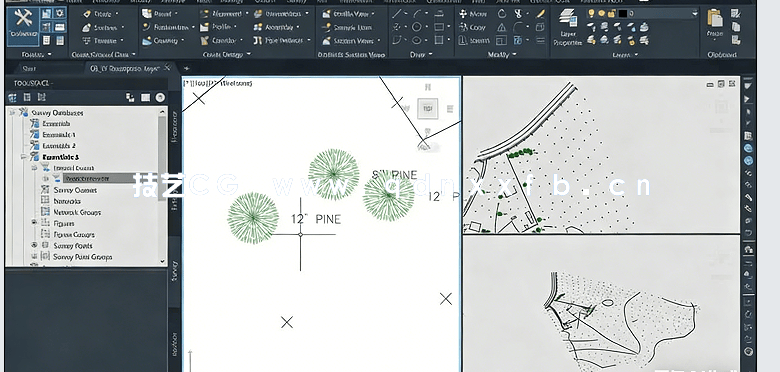Screen dimensions: 780x372
Task: Select the Network Groups tree item
Action: [77, 212]
